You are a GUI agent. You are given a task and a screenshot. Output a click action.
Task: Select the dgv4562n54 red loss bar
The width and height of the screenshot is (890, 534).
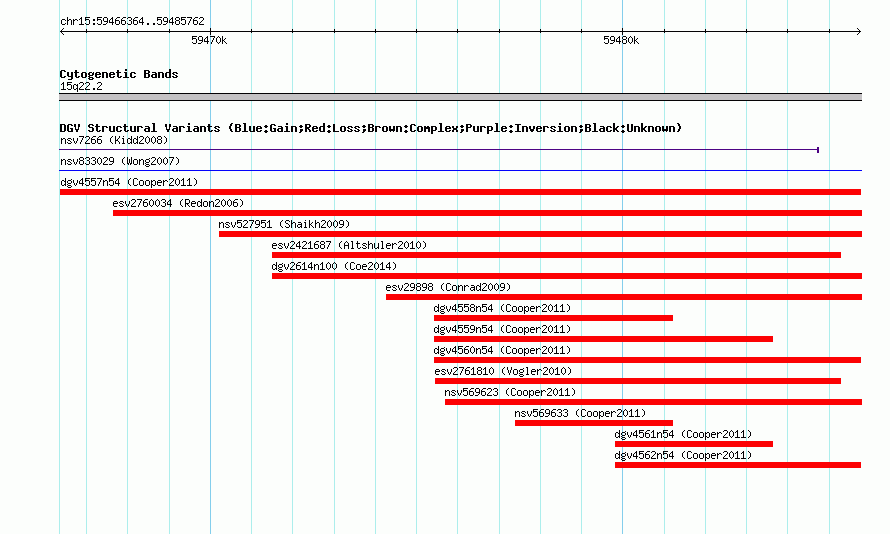coord(738,465)
